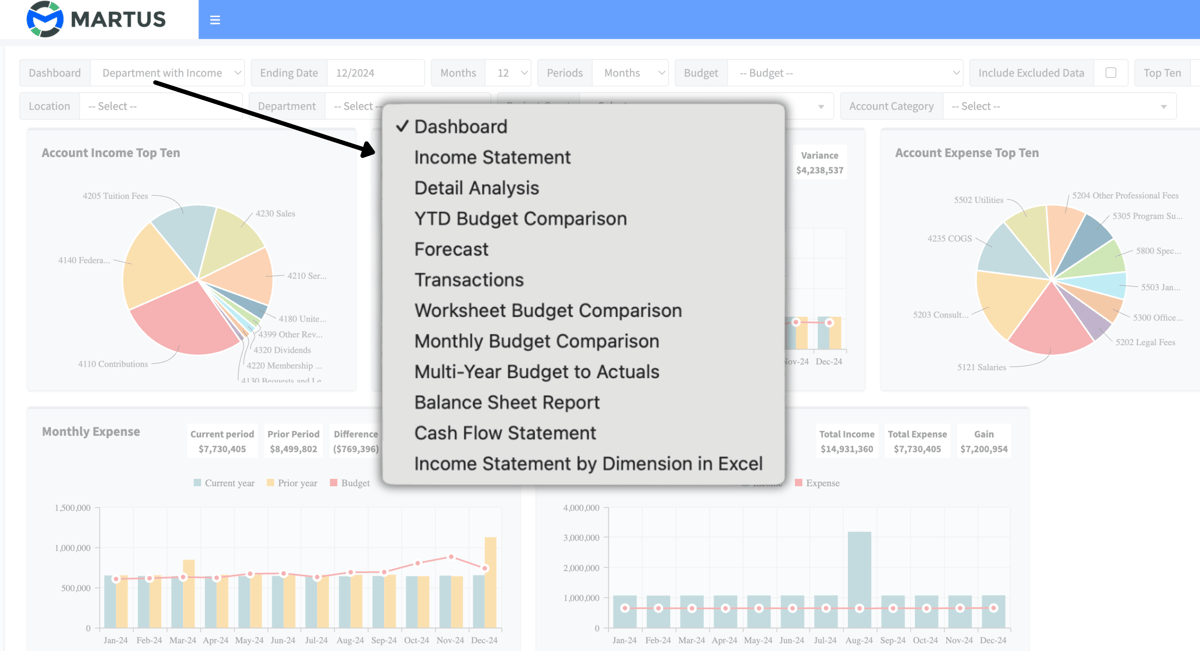
Task: Choose Cash Flow Statement
Action: (584, 433)
